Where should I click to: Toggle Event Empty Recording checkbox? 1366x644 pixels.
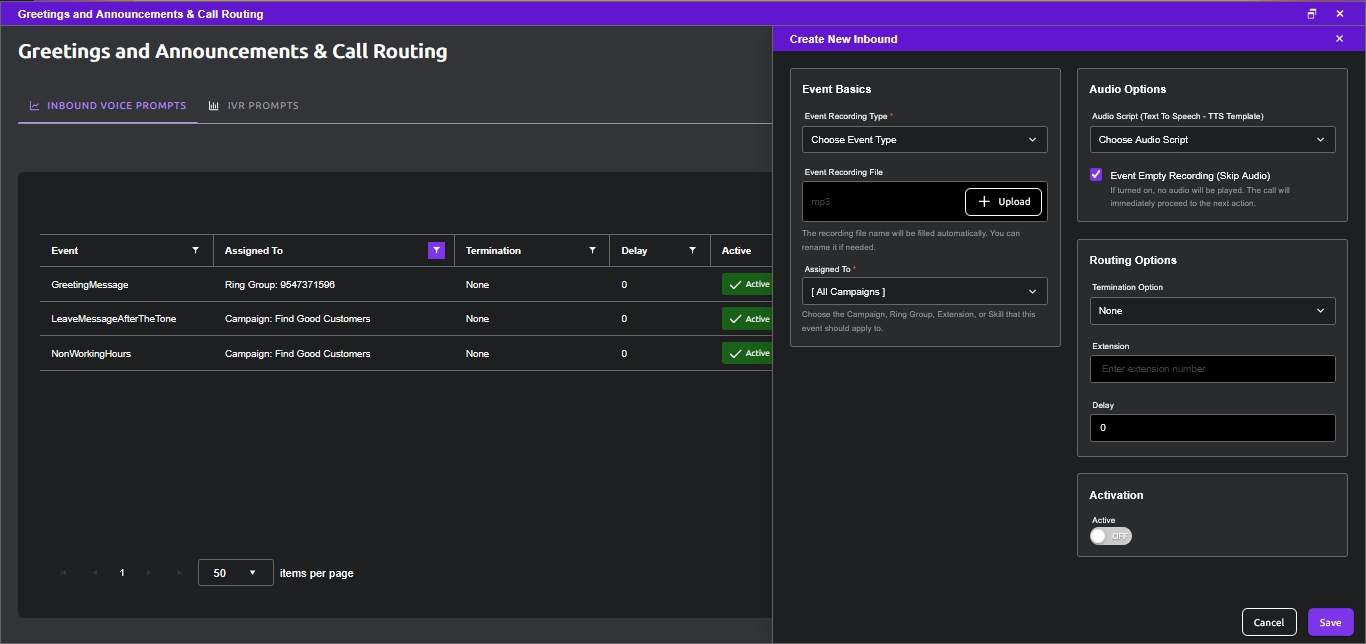coord(1096,174)
